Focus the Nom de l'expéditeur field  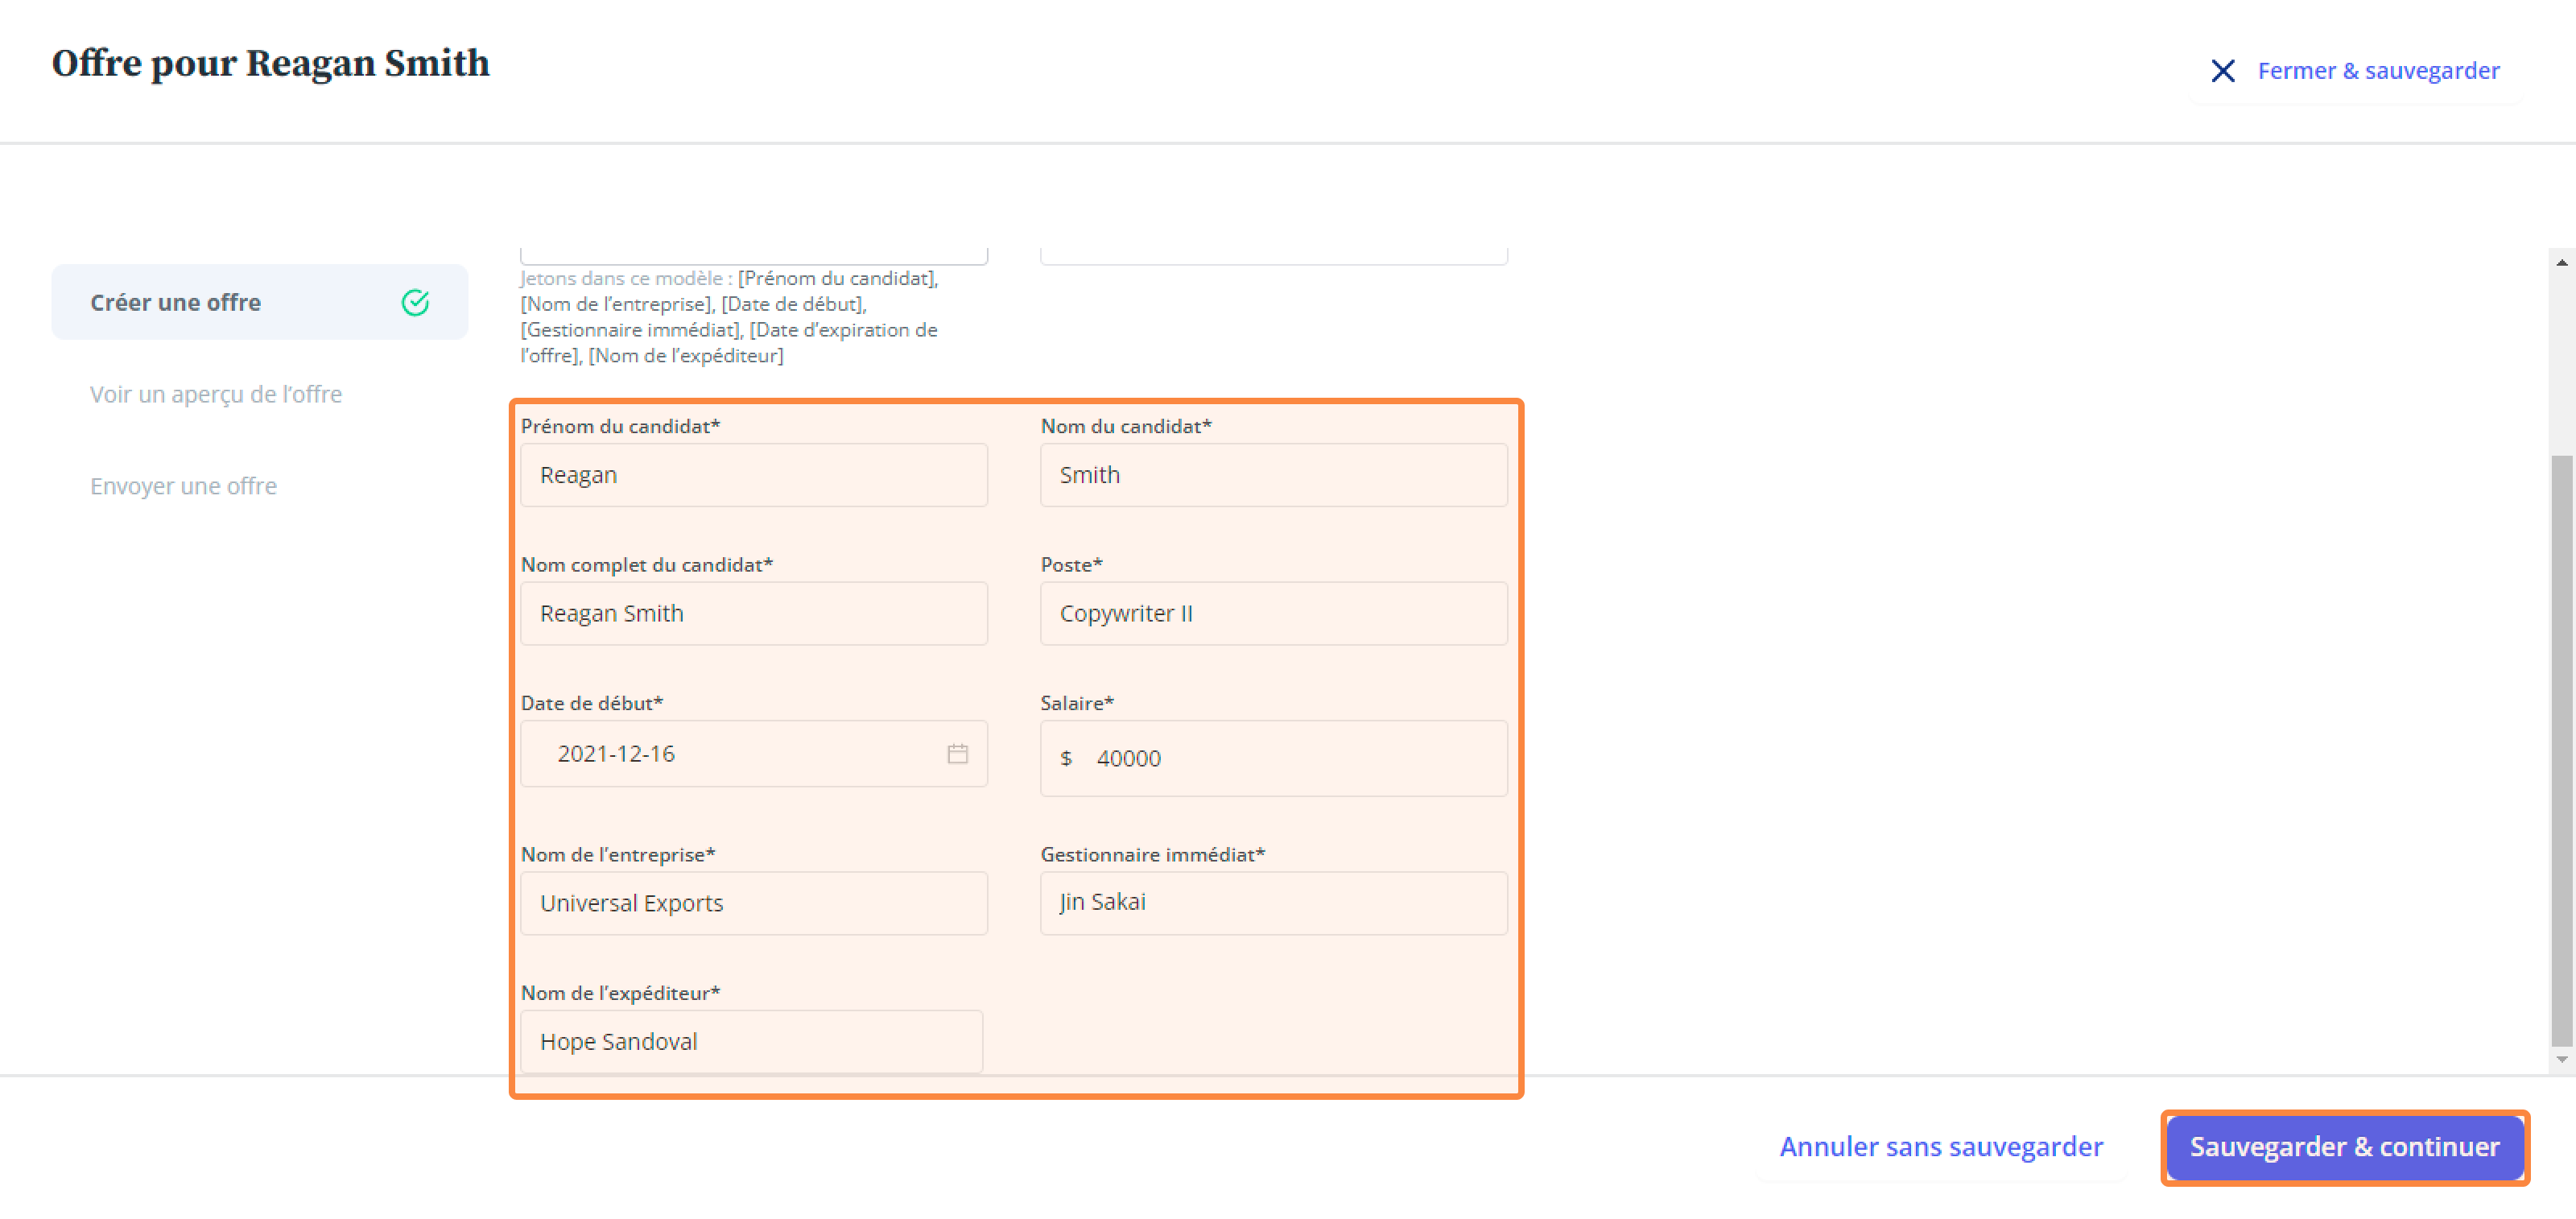tap(751, 1042)
